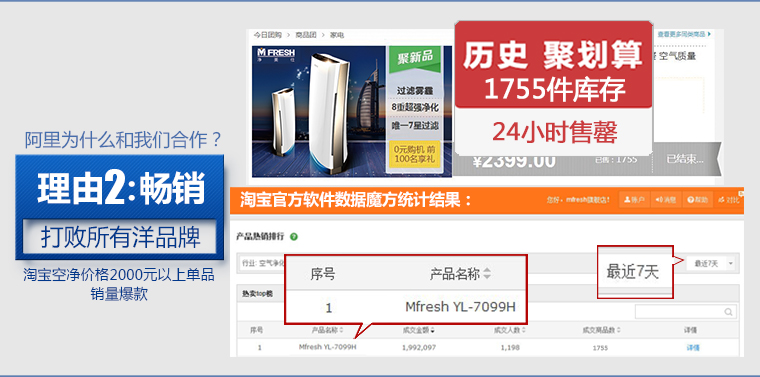Click the 账户 account icon button
The height and width of the screenshot is (377, 760).
coord(633,200)
